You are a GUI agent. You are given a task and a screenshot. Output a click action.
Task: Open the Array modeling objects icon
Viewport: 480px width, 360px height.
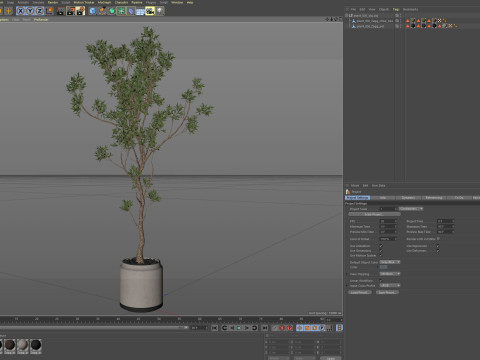[x=121, y=11]
